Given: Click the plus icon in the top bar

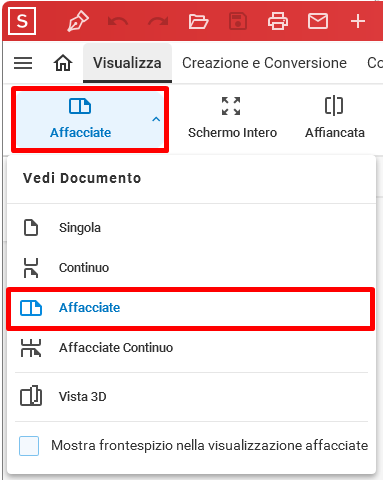Looking at the screenshot, I should point(358,21).
